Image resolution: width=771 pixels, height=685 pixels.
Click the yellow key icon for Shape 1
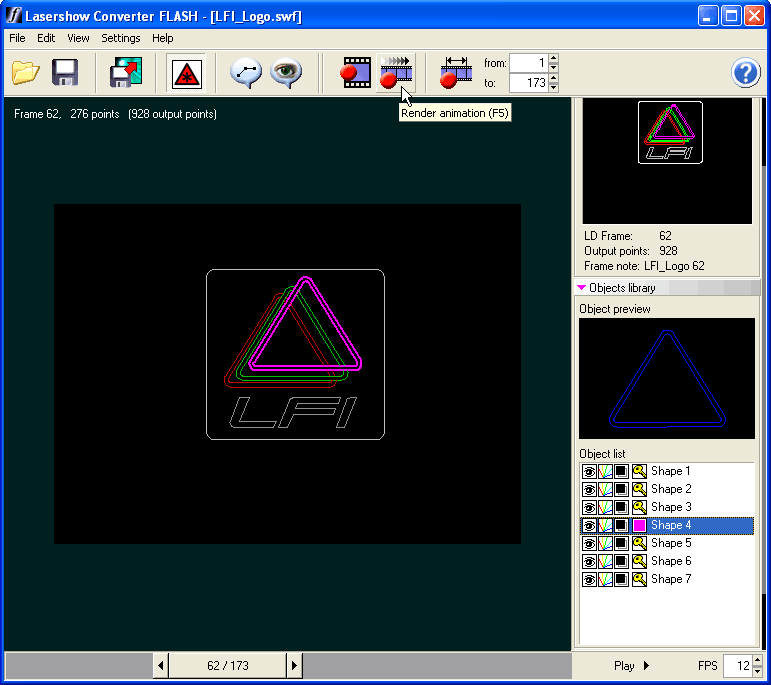(x=639, y=471)
